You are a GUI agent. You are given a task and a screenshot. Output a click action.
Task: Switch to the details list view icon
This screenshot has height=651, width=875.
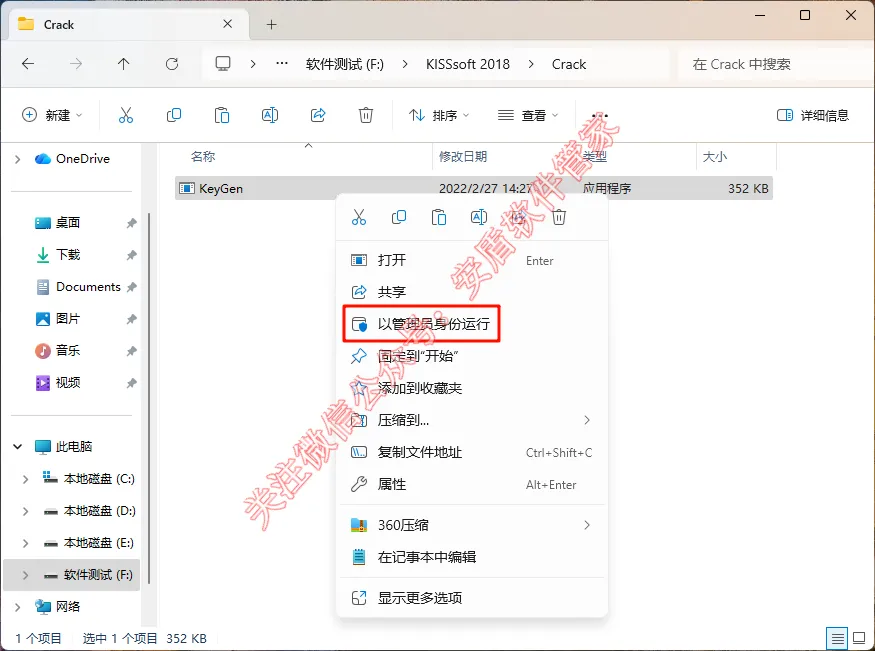837,638
